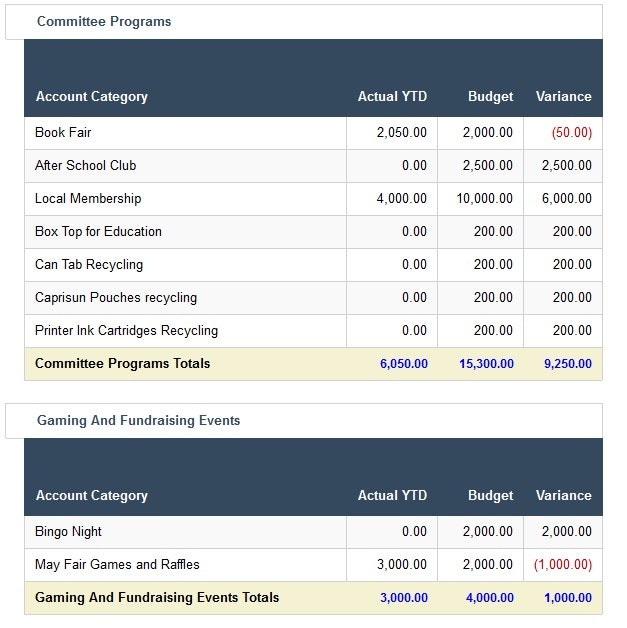Click the Gaming And Fundraising Events Totals label

(x=157, y=598)
